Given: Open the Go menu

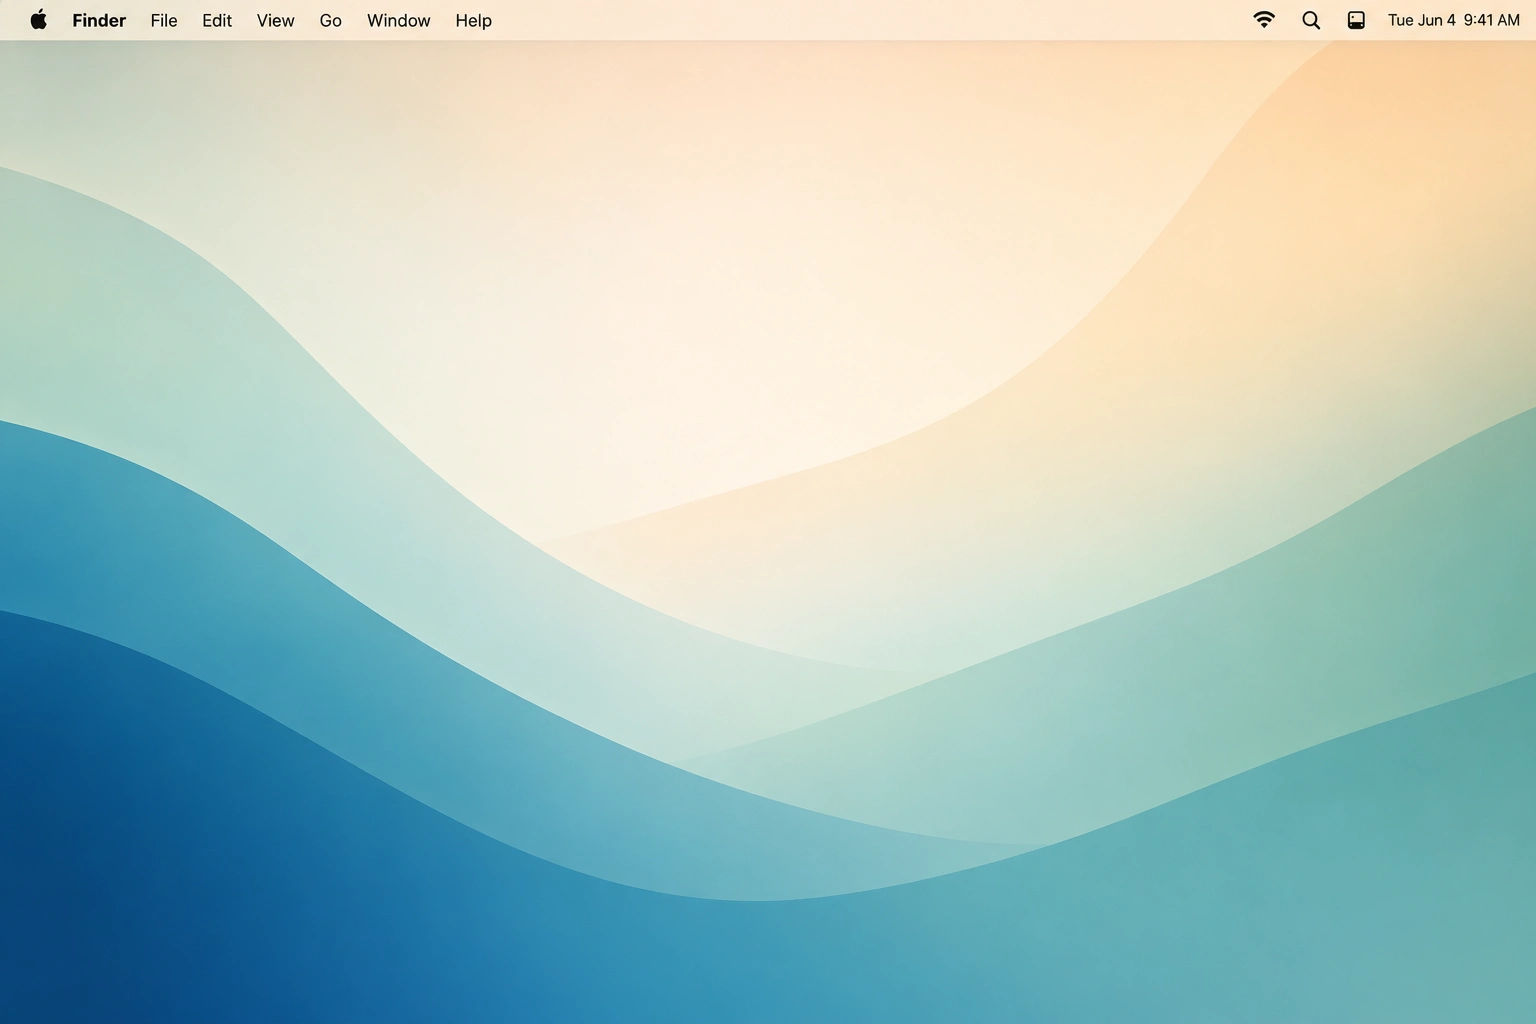Looking at the screenshot, I should coord(331,20).
